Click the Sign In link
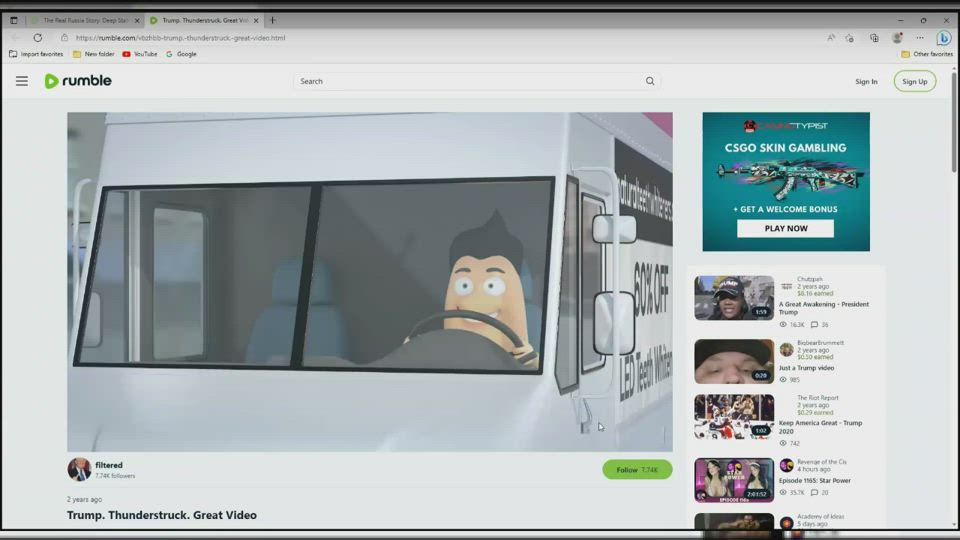 click(866, 81)
